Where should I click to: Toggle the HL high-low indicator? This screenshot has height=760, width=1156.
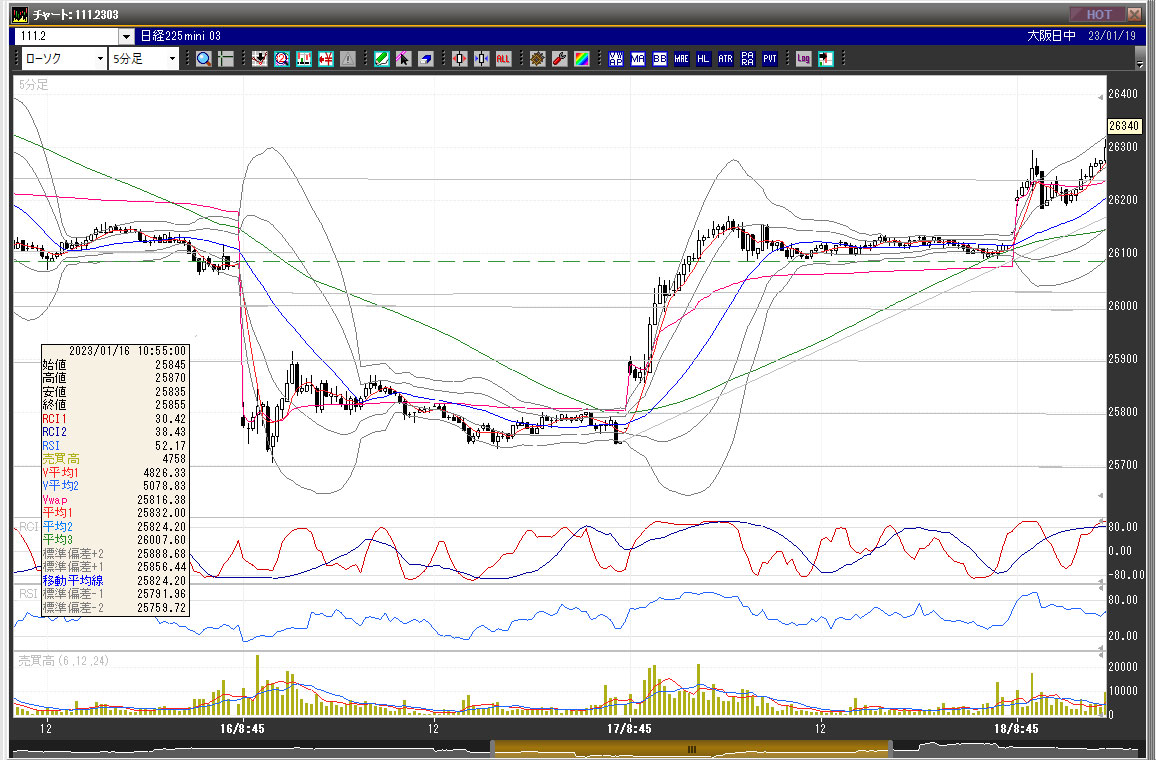[x=703, y=59]
